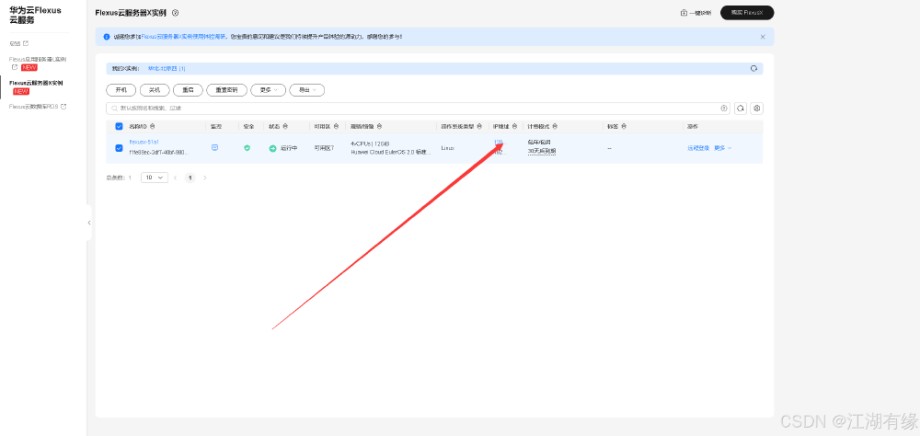This screenshot has height=436, width=920.
Task: Open table settings gear icon
Action: [x=757, y=109]
